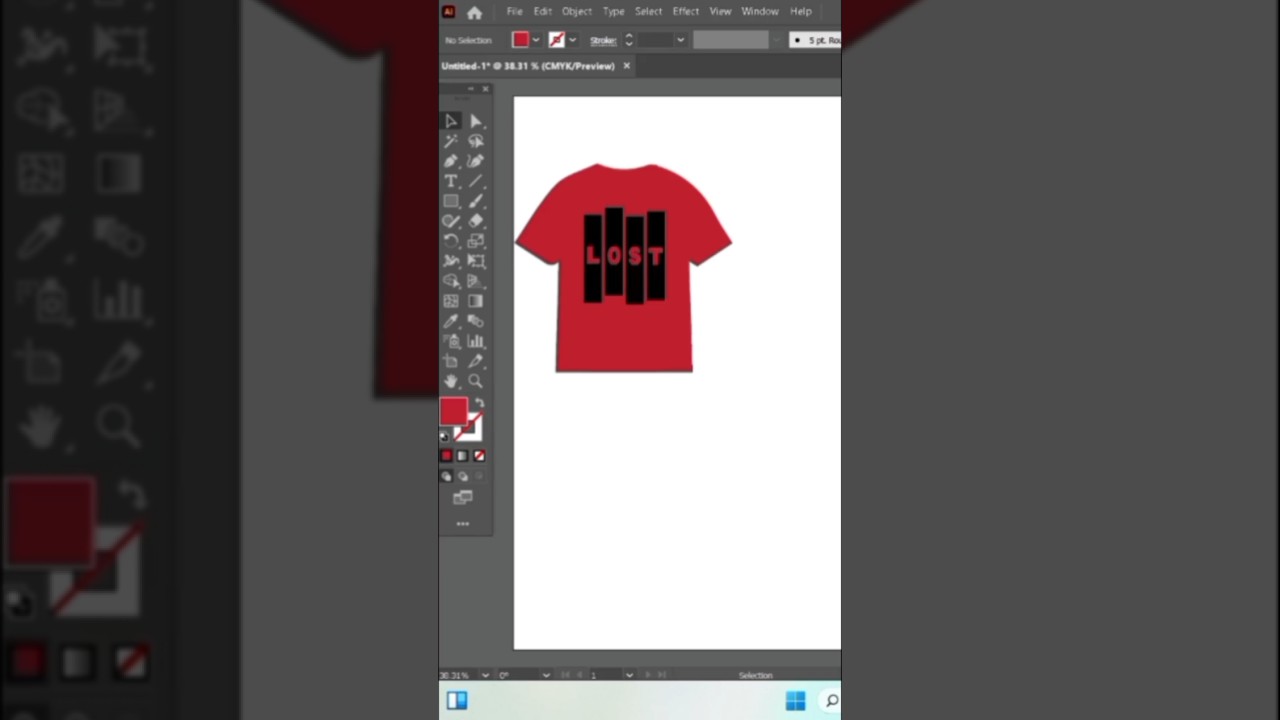This screenshot has height=720, width=1280.
Task: Select the Shaper pencil tool
Action: point(451,221)
